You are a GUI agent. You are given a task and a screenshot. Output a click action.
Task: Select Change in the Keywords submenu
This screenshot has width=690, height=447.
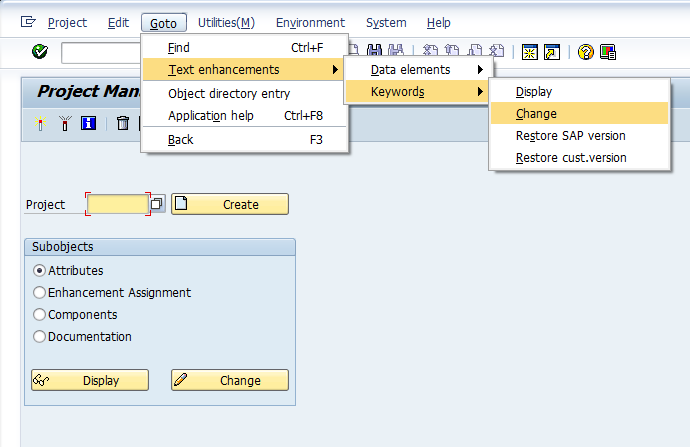point(580,114)
